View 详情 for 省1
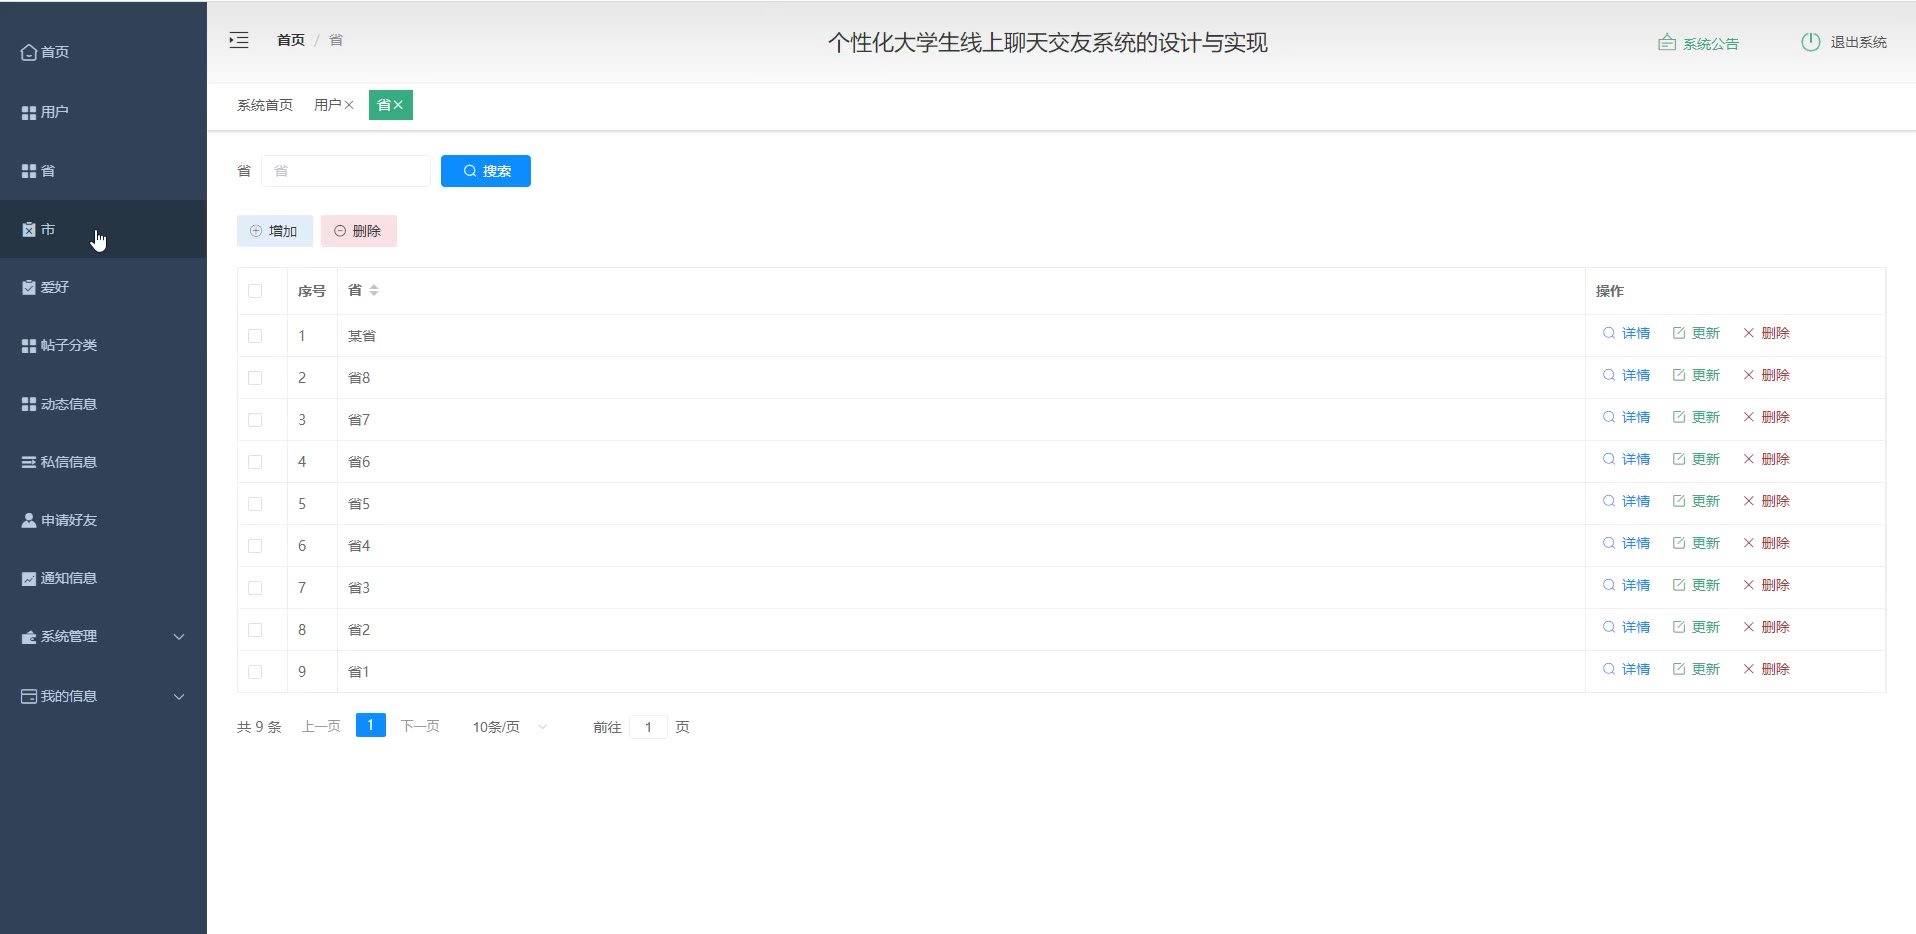 [x=1626, y=669]
